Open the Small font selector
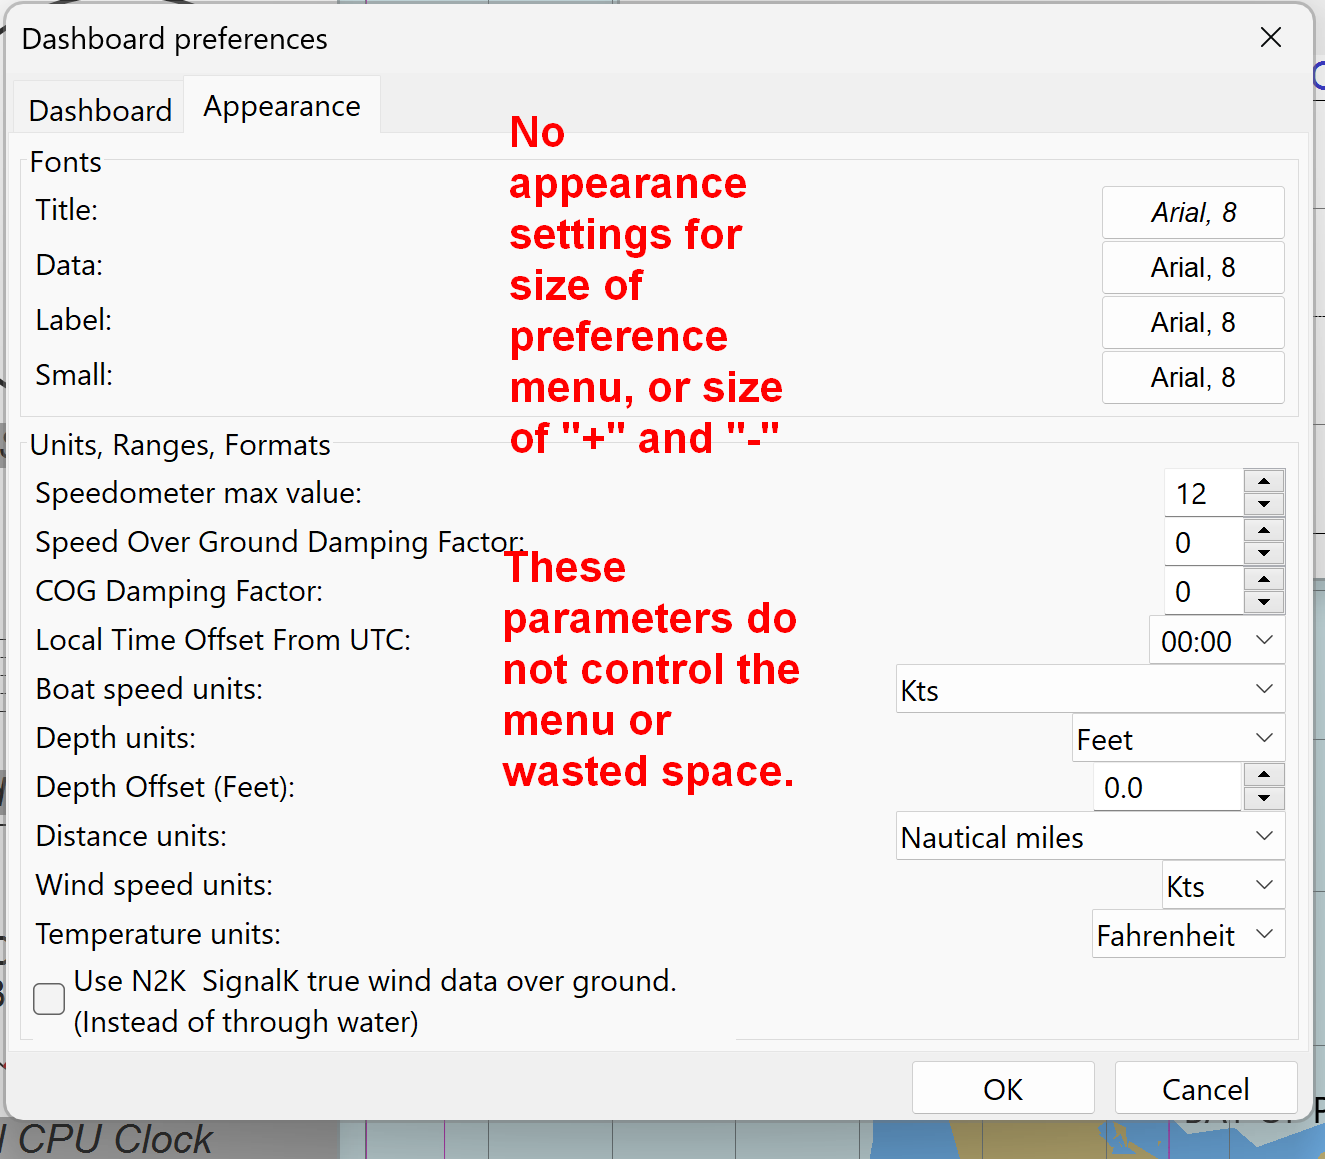Image resolution: width=1325 pixels, height=1159 pixels. [1192, 377]
